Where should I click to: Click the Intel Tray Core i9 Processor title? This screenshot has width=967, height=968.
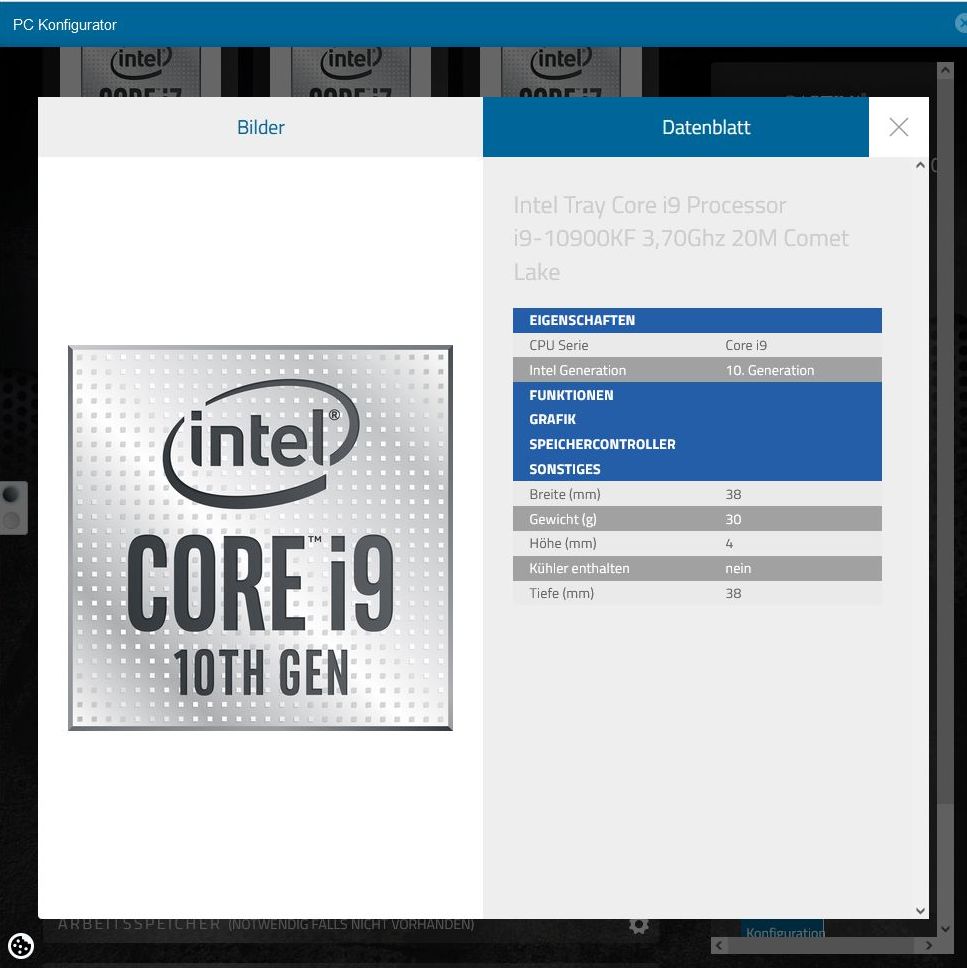681,238
